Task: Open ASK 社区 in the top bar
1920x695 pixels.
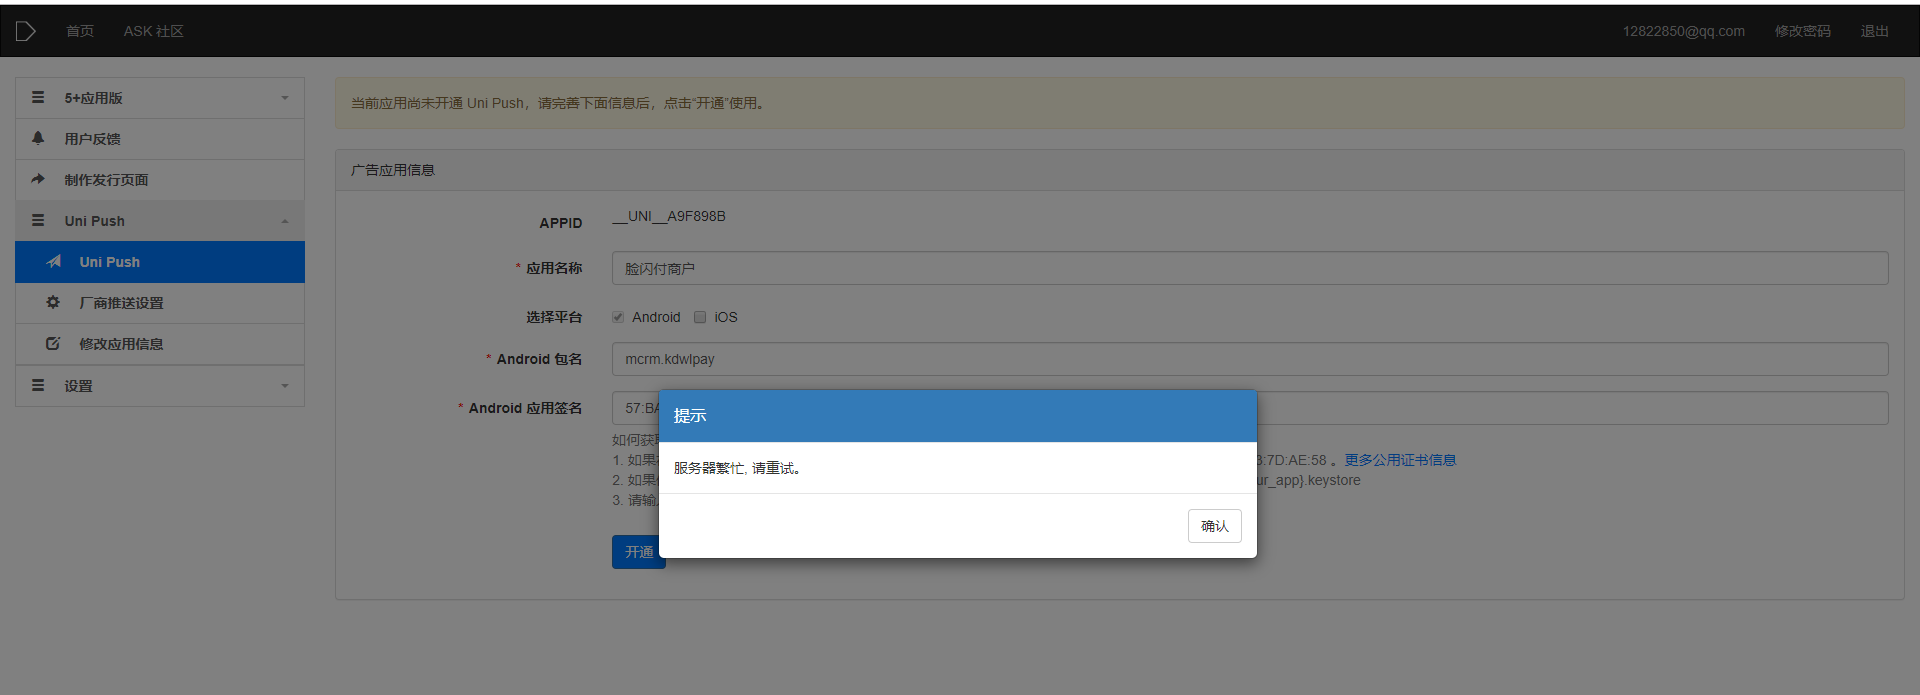Action: 153,31
